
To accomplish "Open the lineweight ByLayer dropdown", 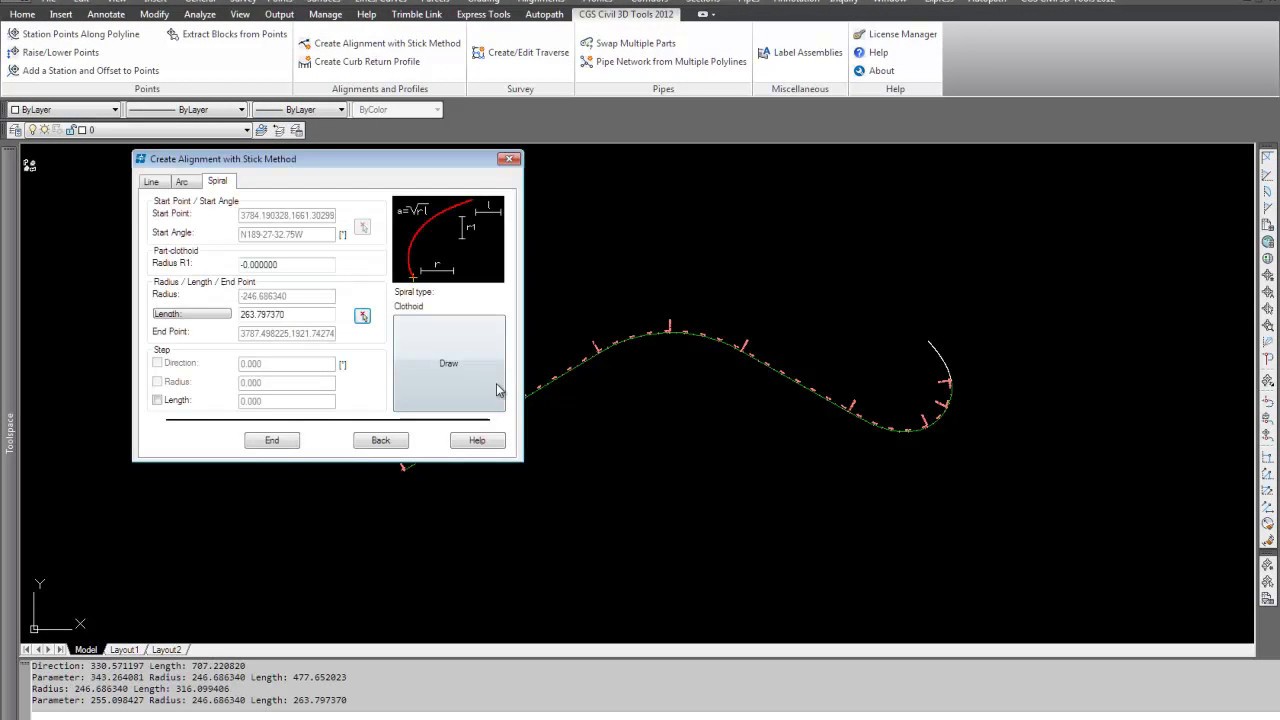I will (x=299, y=109).
